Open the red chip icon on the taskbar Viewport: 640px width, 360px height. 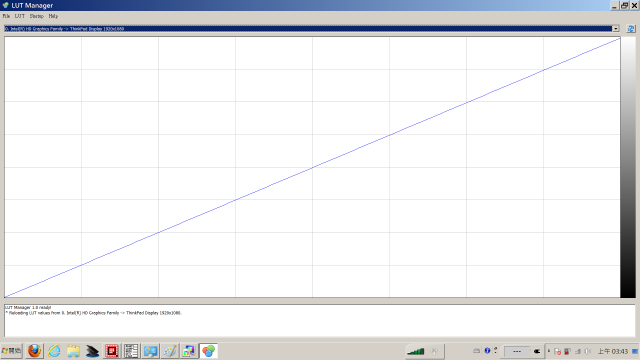(112, 351)
